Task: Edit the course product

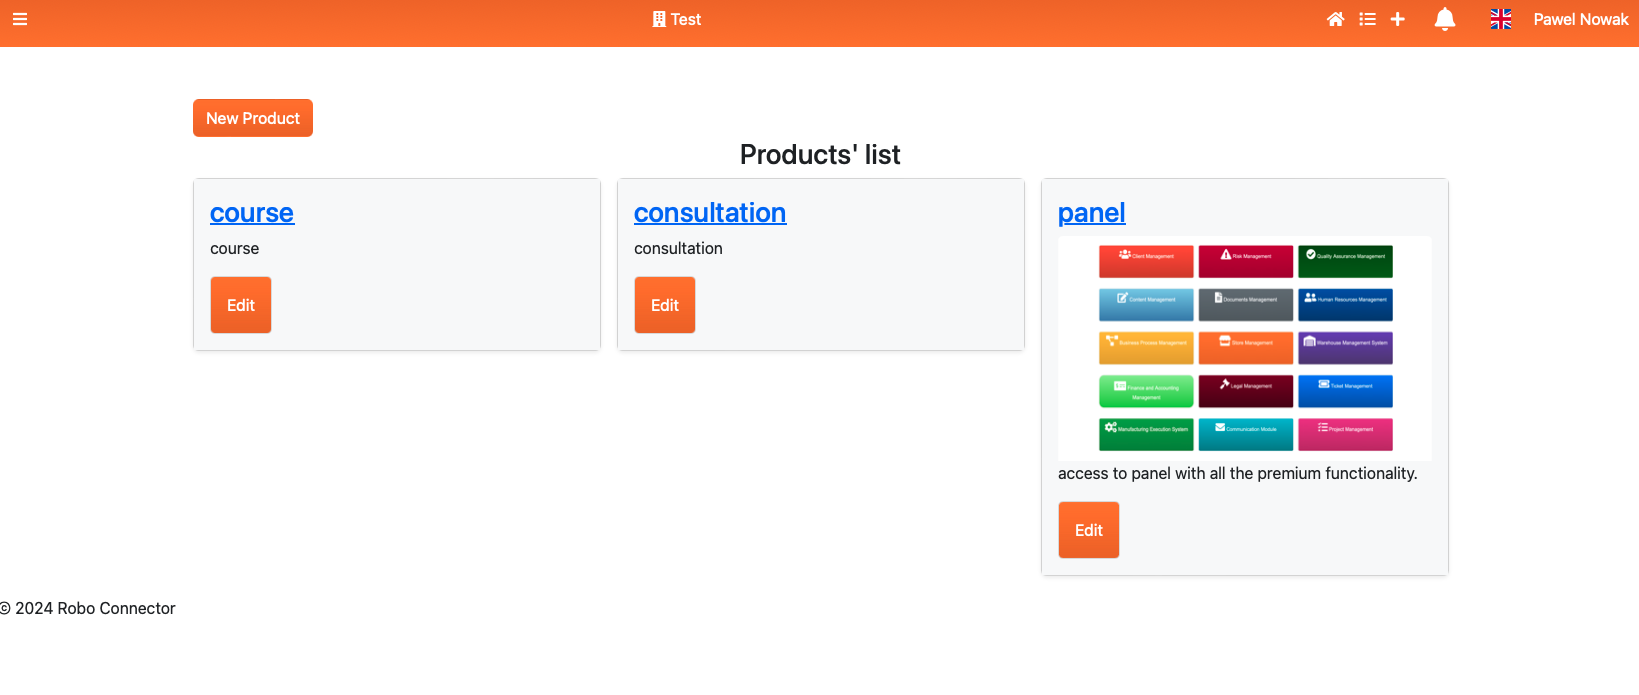Action: pyautogui.click(x=241, y=305)
